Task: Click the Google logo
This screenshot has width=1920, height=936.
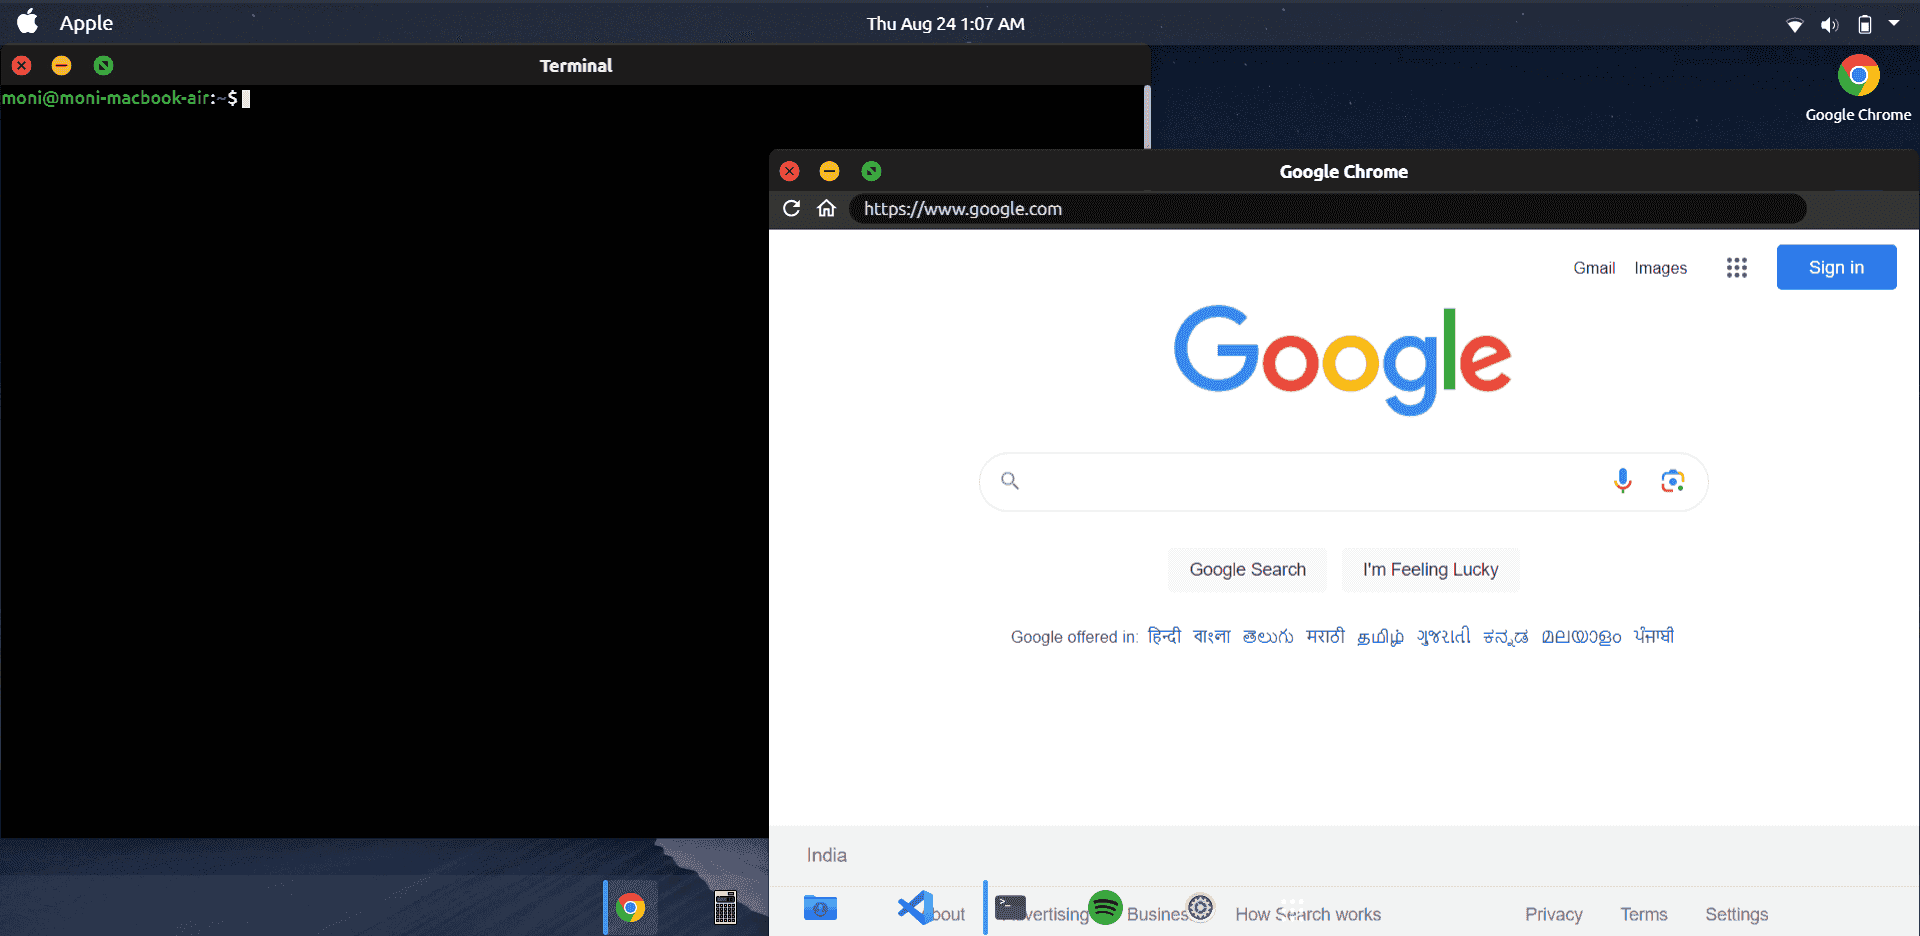Action: (1342, 358)
